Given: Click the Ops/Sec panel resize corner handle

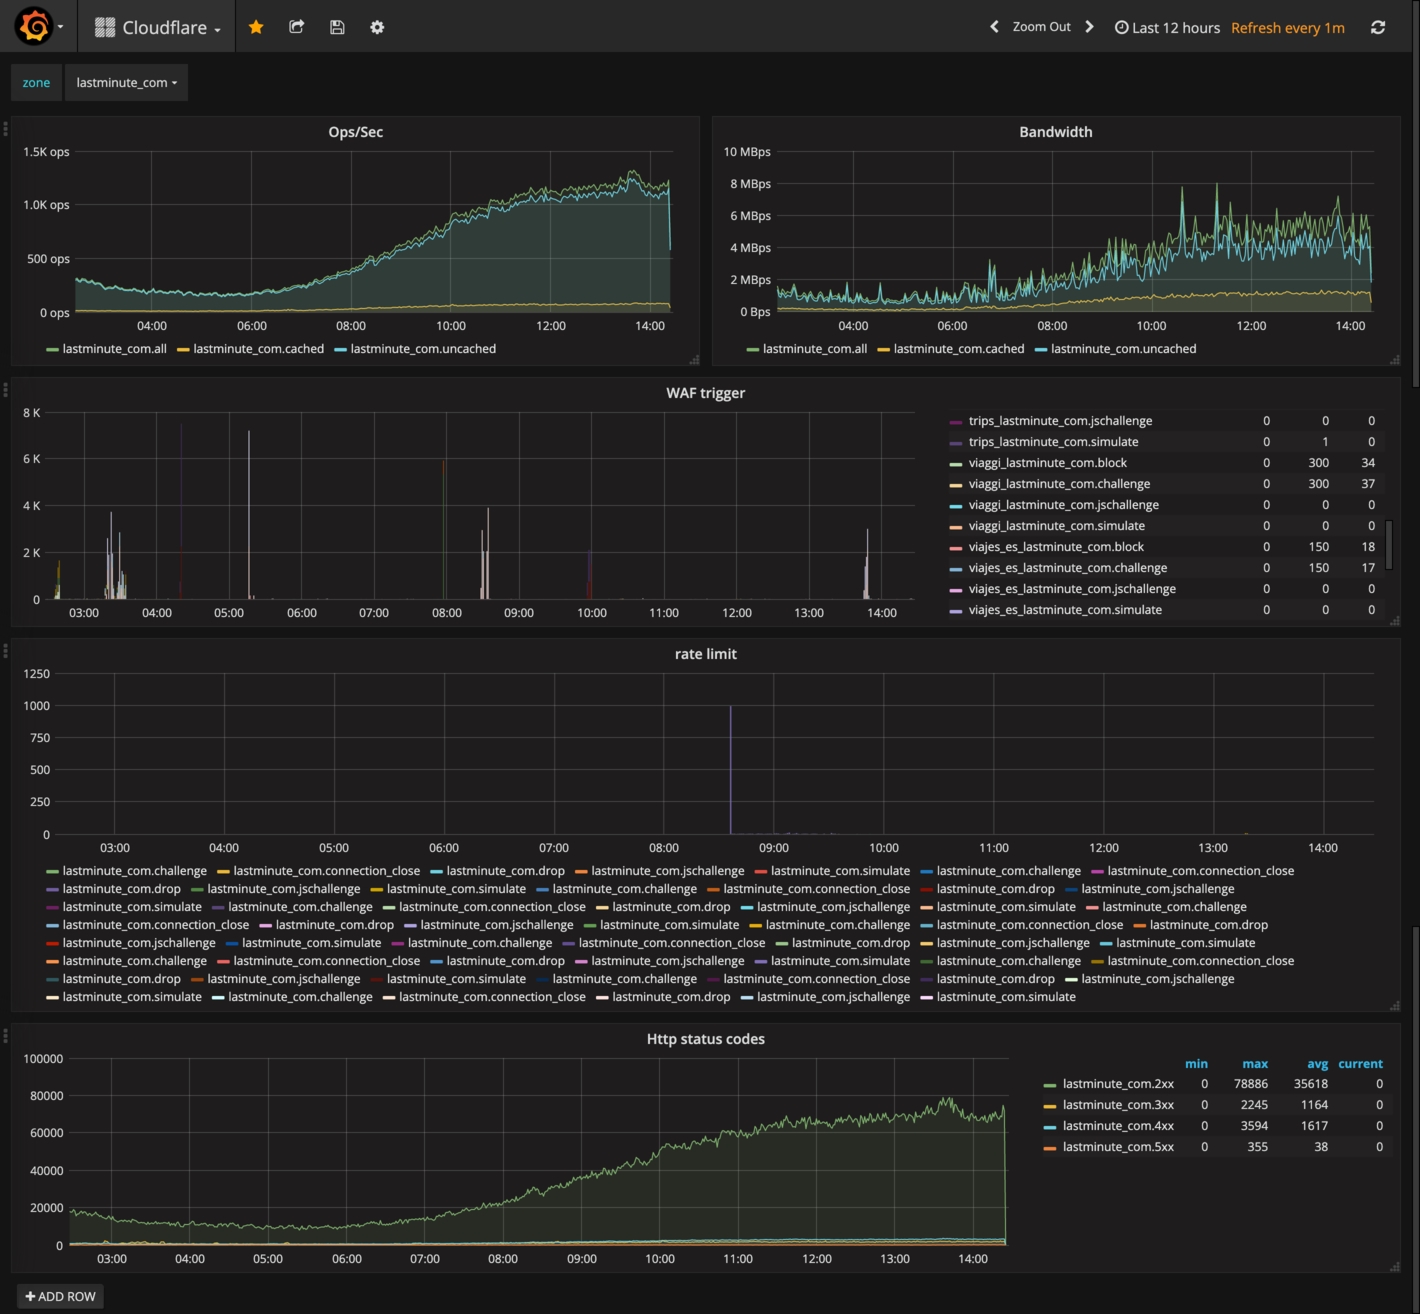Looking at the screenshot, I should [x=694, y=360].
